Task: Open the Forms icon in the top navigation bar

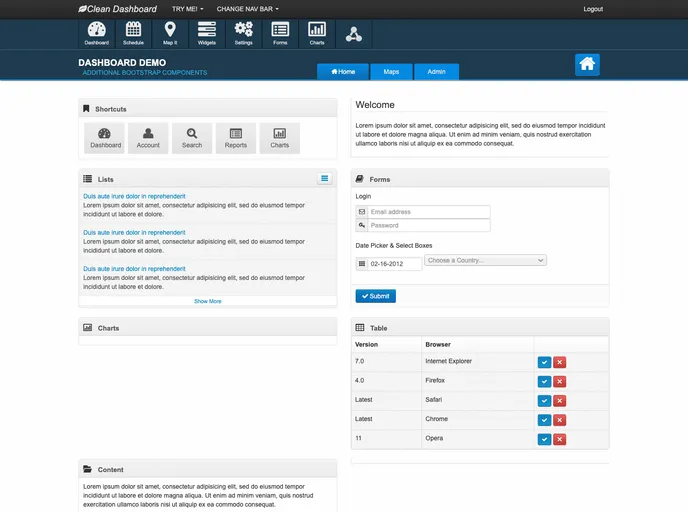Action: [280, 34]
